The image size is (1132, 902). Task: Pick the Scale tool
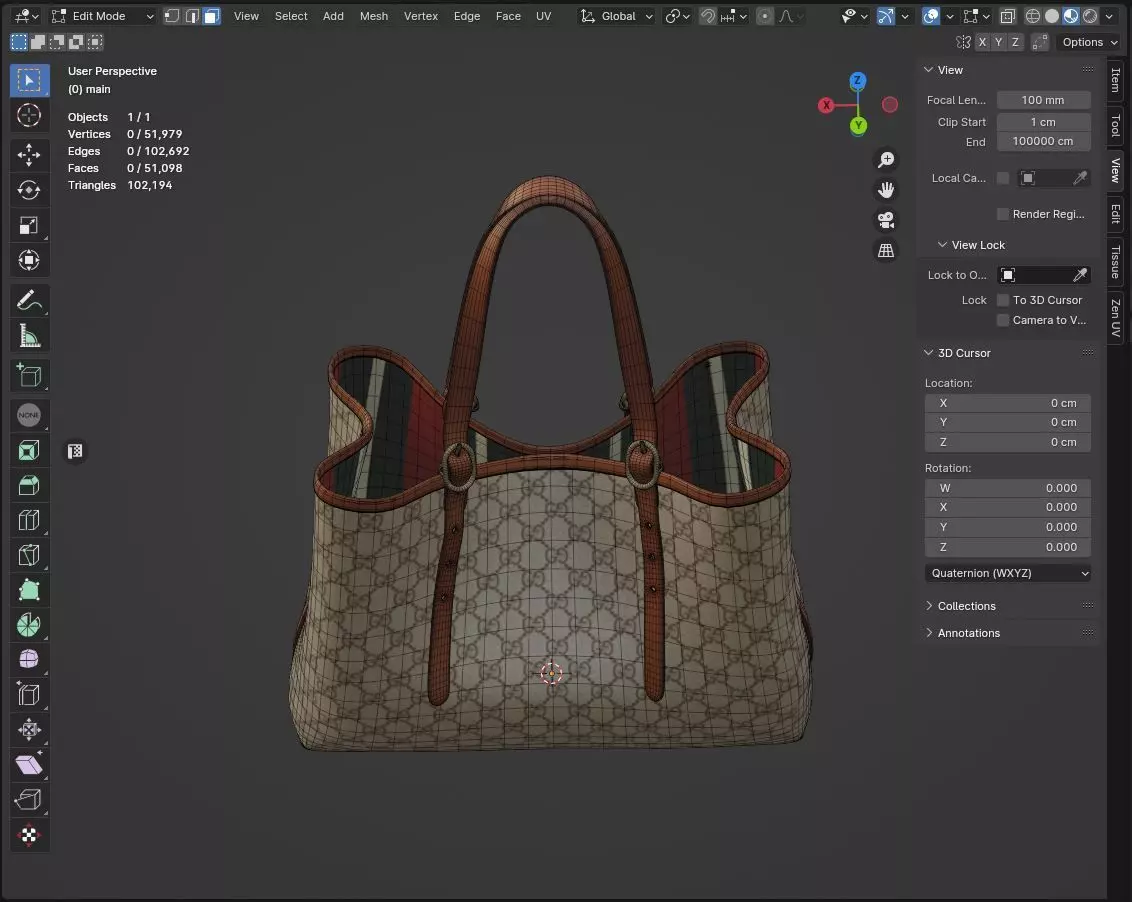pyautogui.click(x=29, y=225)
